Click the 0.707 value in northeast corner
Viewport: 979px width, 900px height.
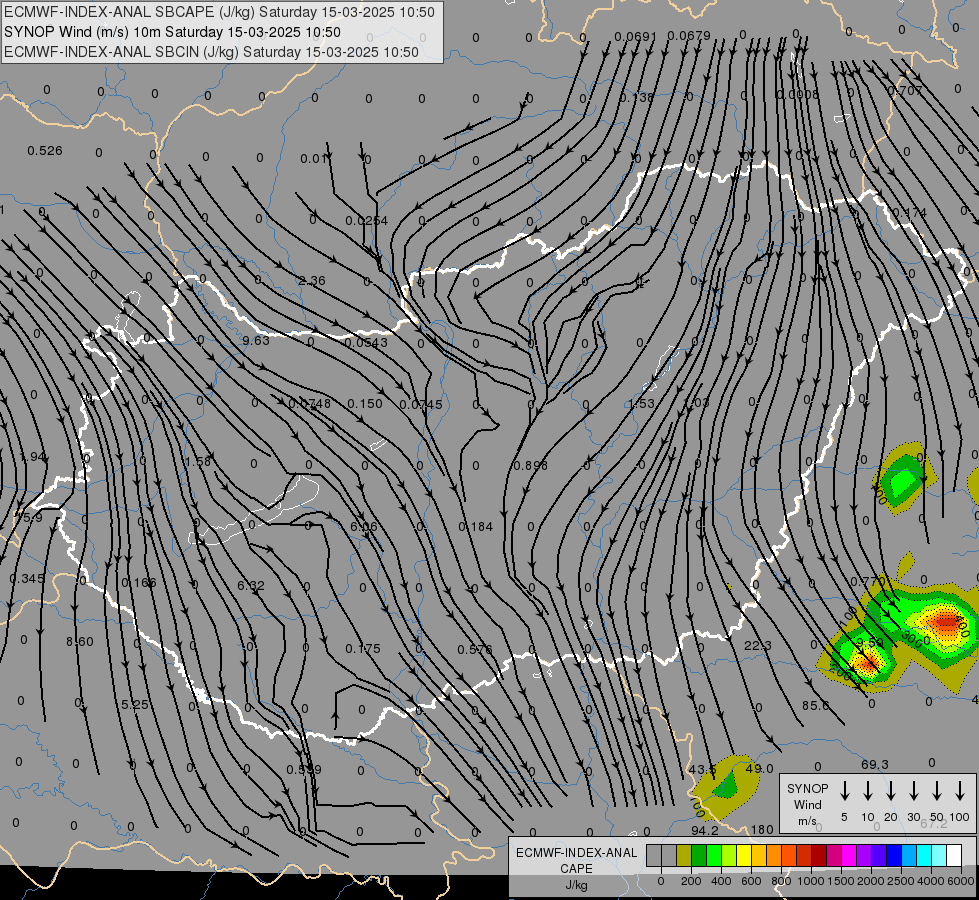click(905, 91)
